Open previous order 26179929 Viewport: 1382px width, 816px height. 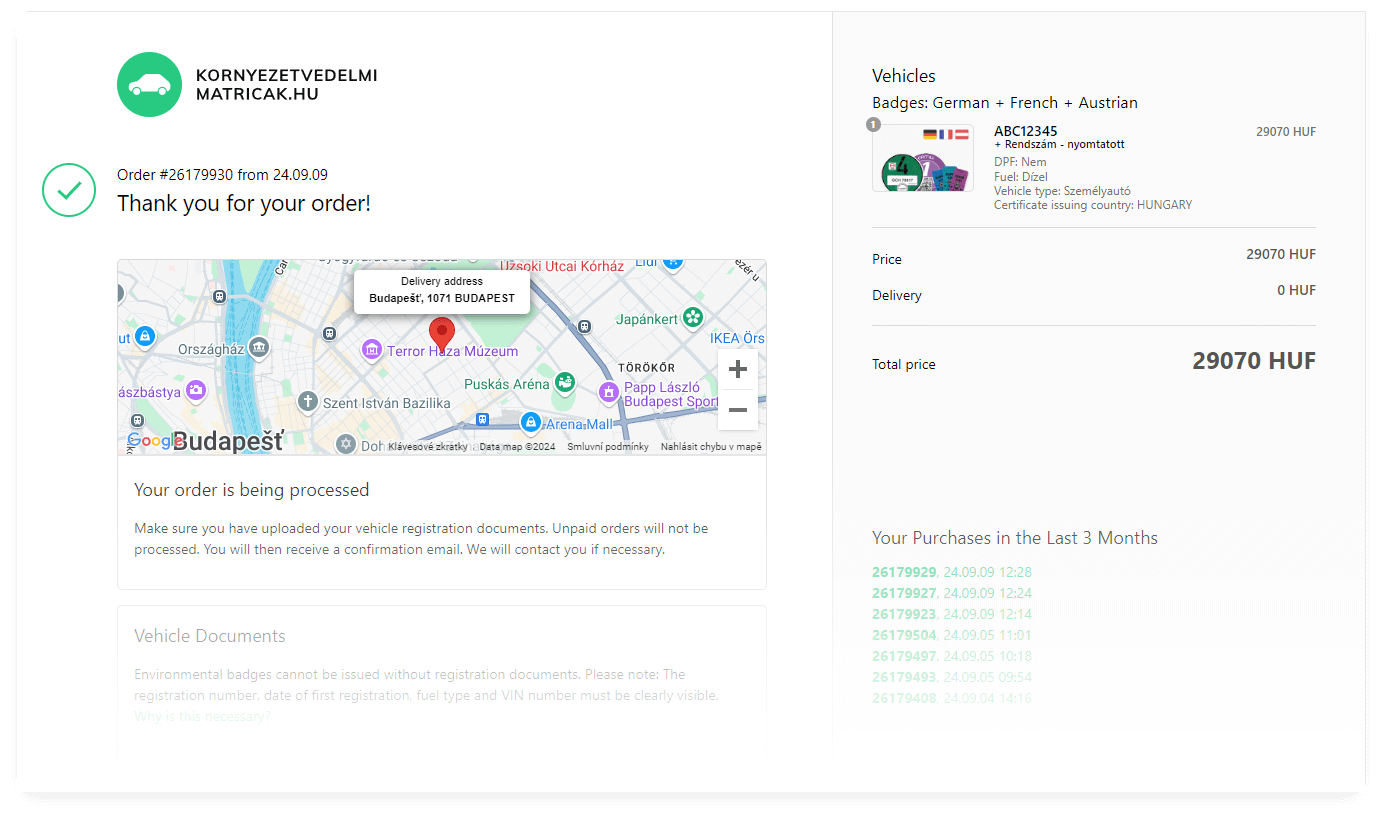(904, 572)
